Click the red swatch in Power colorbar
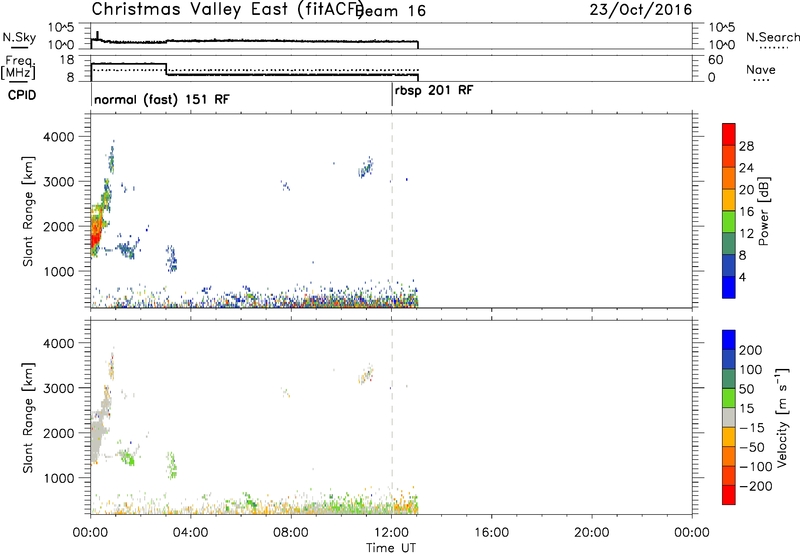This screenshot has height=554, width=800. point(729,134)
